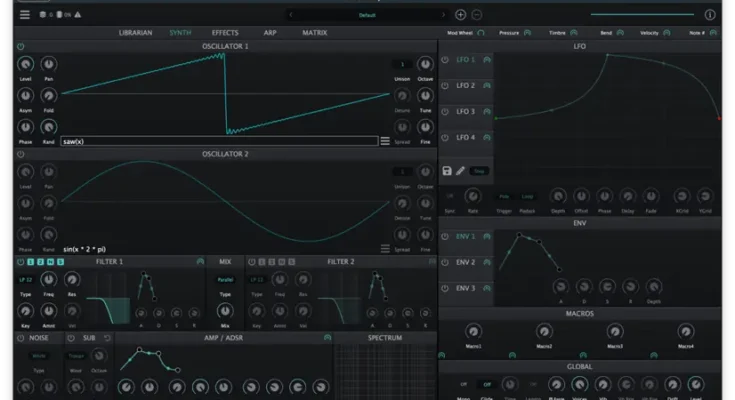Toggle Oscillator 2 power button
This screenshot has height=400, width=735.
21,154
